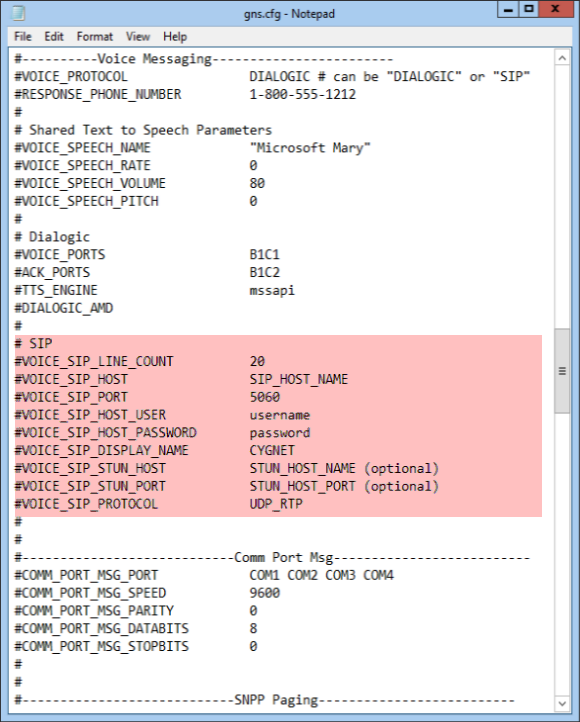The width and height of the screenshot is (580, 722).
Task: Click the STUN_HOST_PORT value
Action: click(302, 486)
